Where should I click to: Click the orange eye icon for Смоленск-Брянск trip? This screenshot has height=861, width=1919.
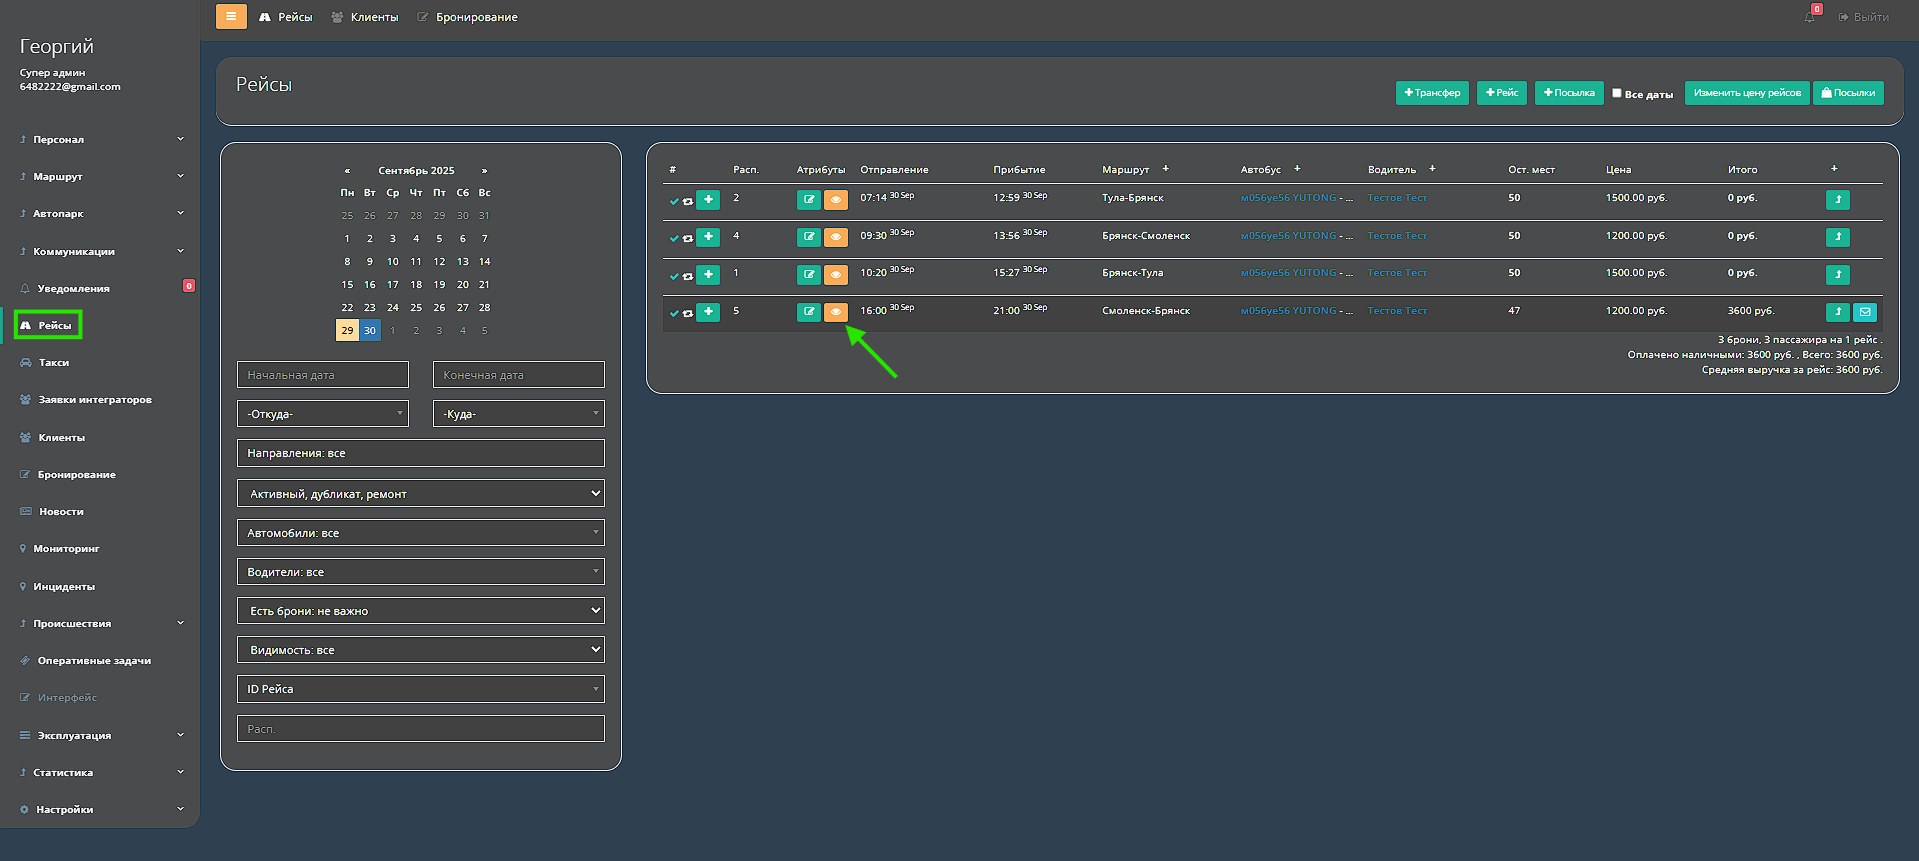pos(835,312)
